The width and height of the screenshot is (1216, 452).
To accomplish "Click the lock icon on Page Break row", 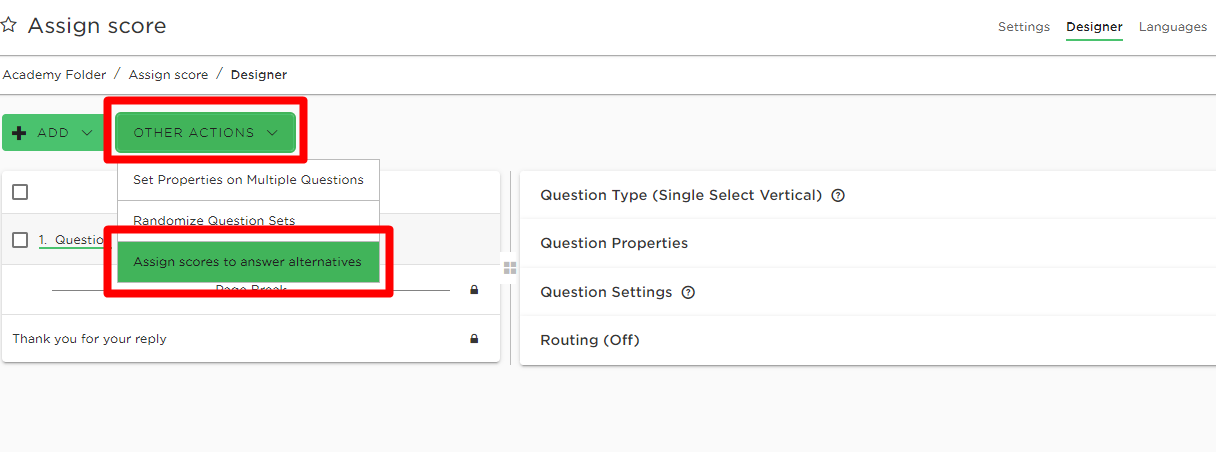I will coord(474,290).
